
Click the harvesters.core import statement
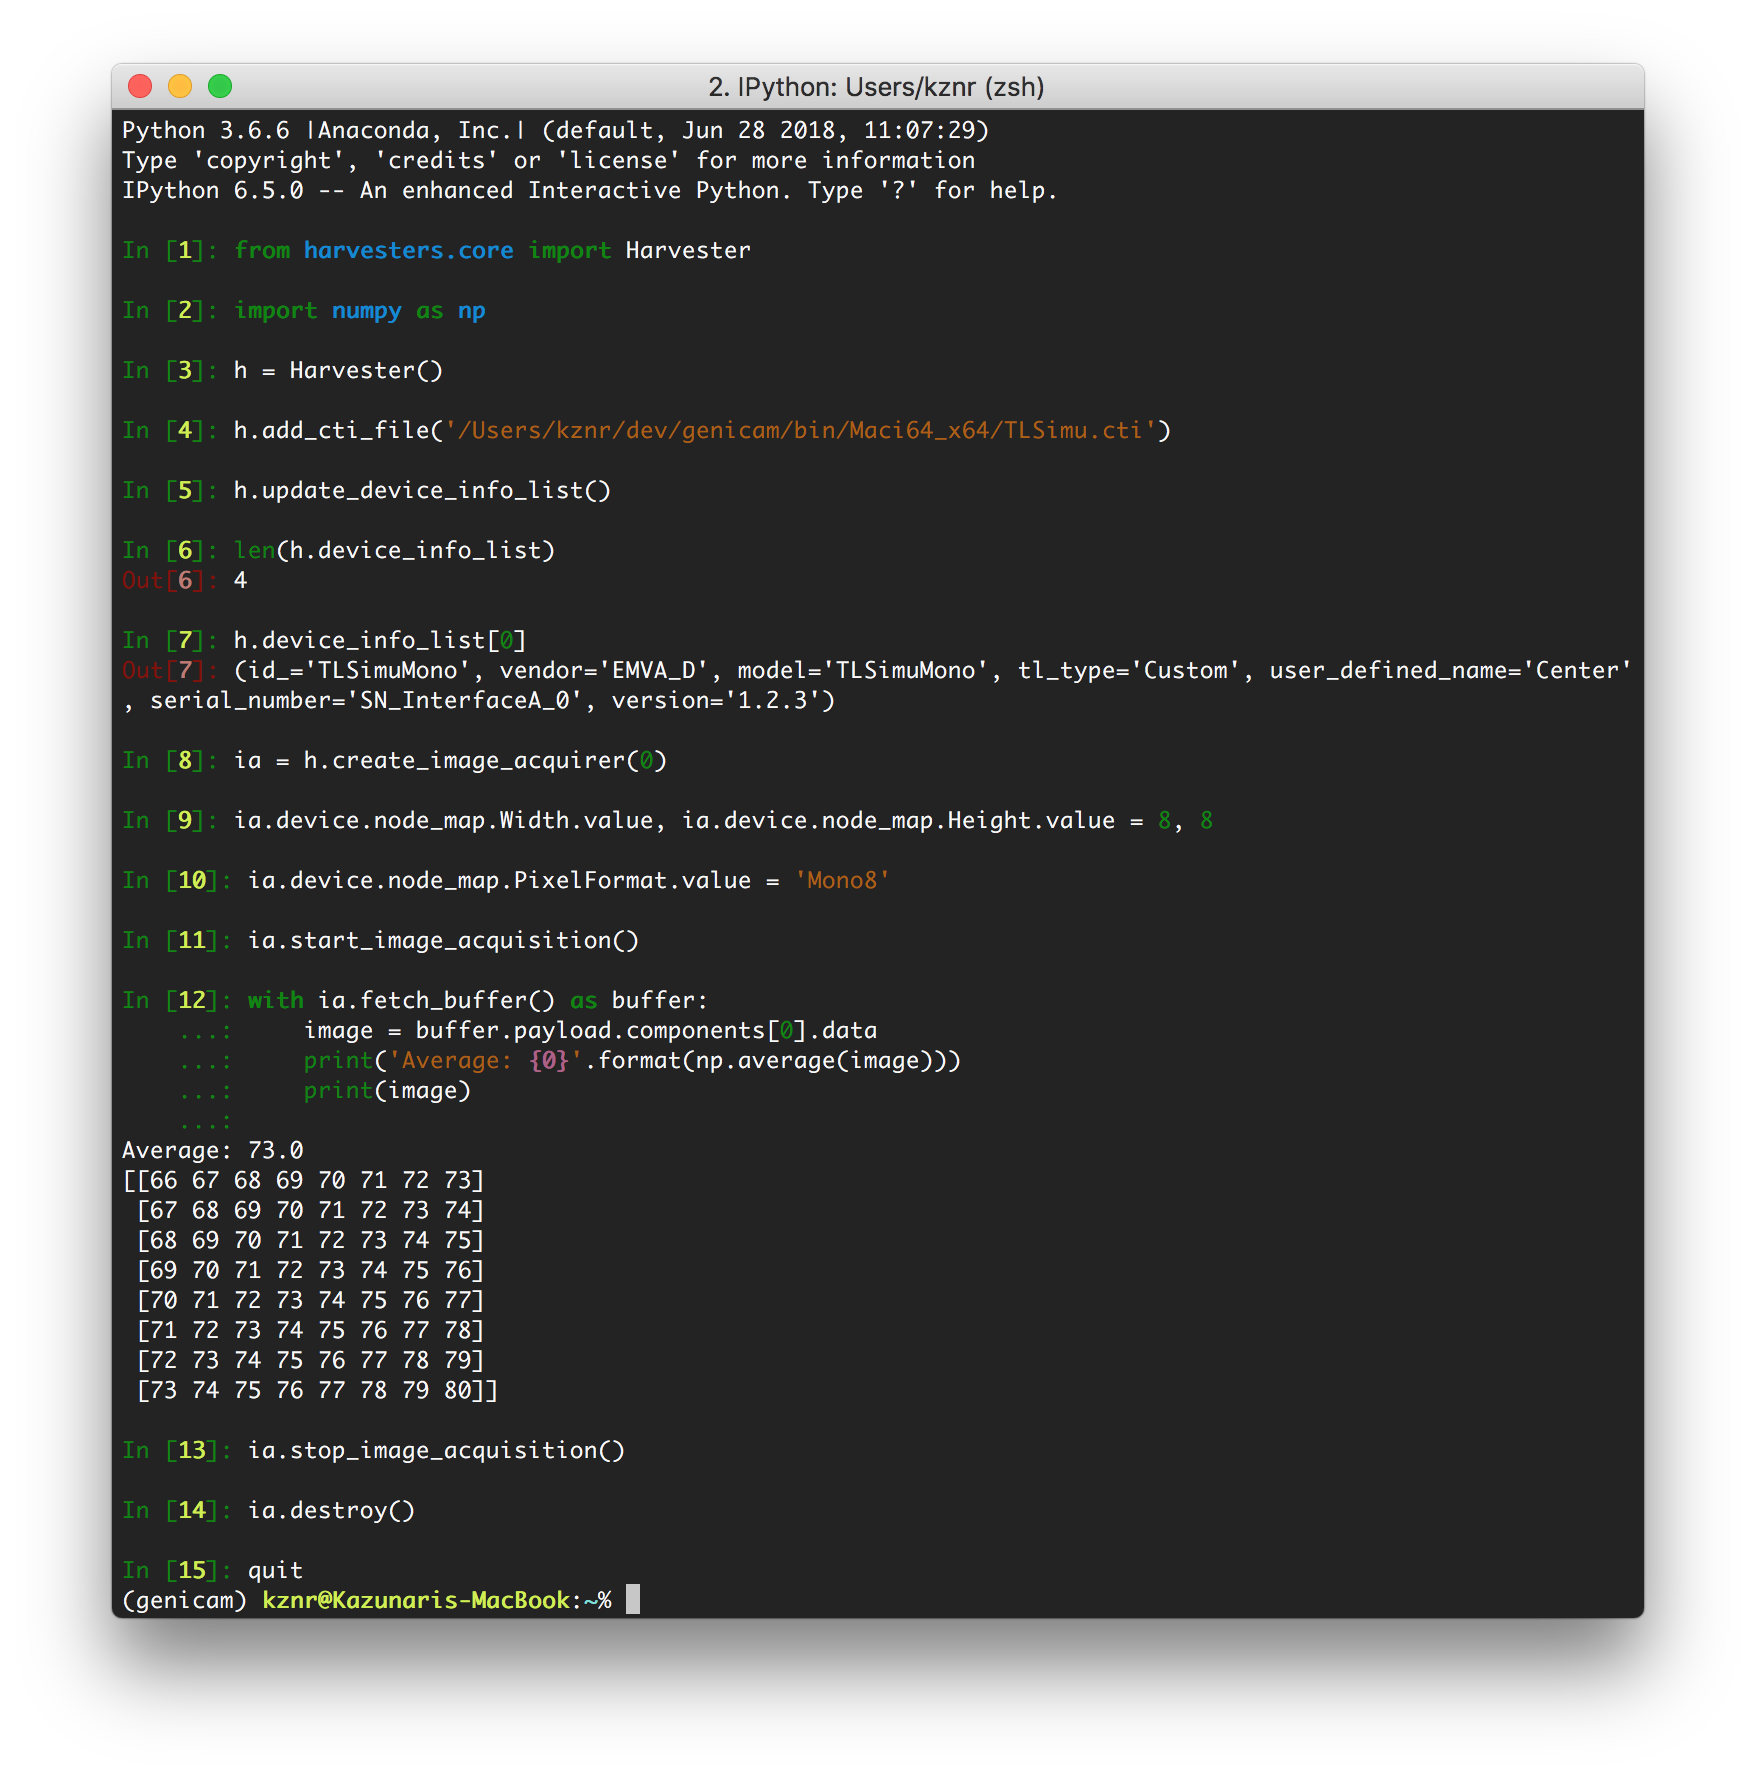(x=492, y=250)
